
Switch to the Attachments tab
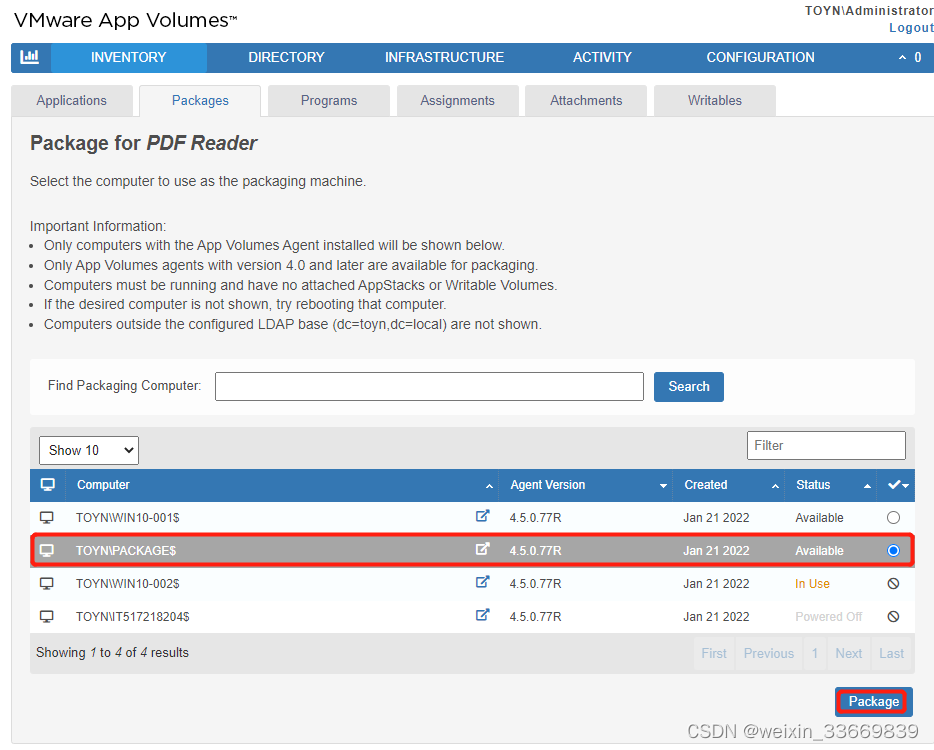tap(586, 101)
